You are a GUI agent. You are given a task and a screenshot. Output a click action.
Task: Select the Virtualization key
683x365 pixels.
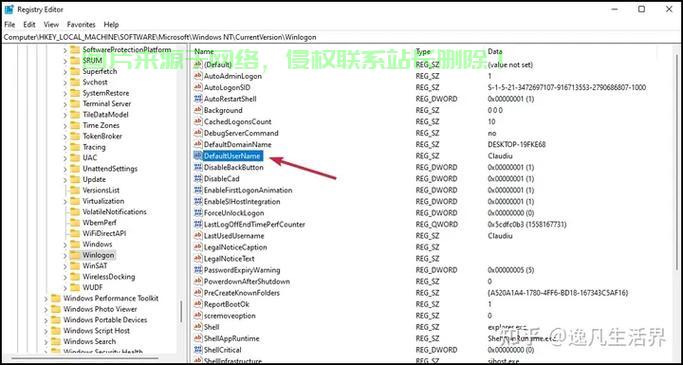click(103, 201)
